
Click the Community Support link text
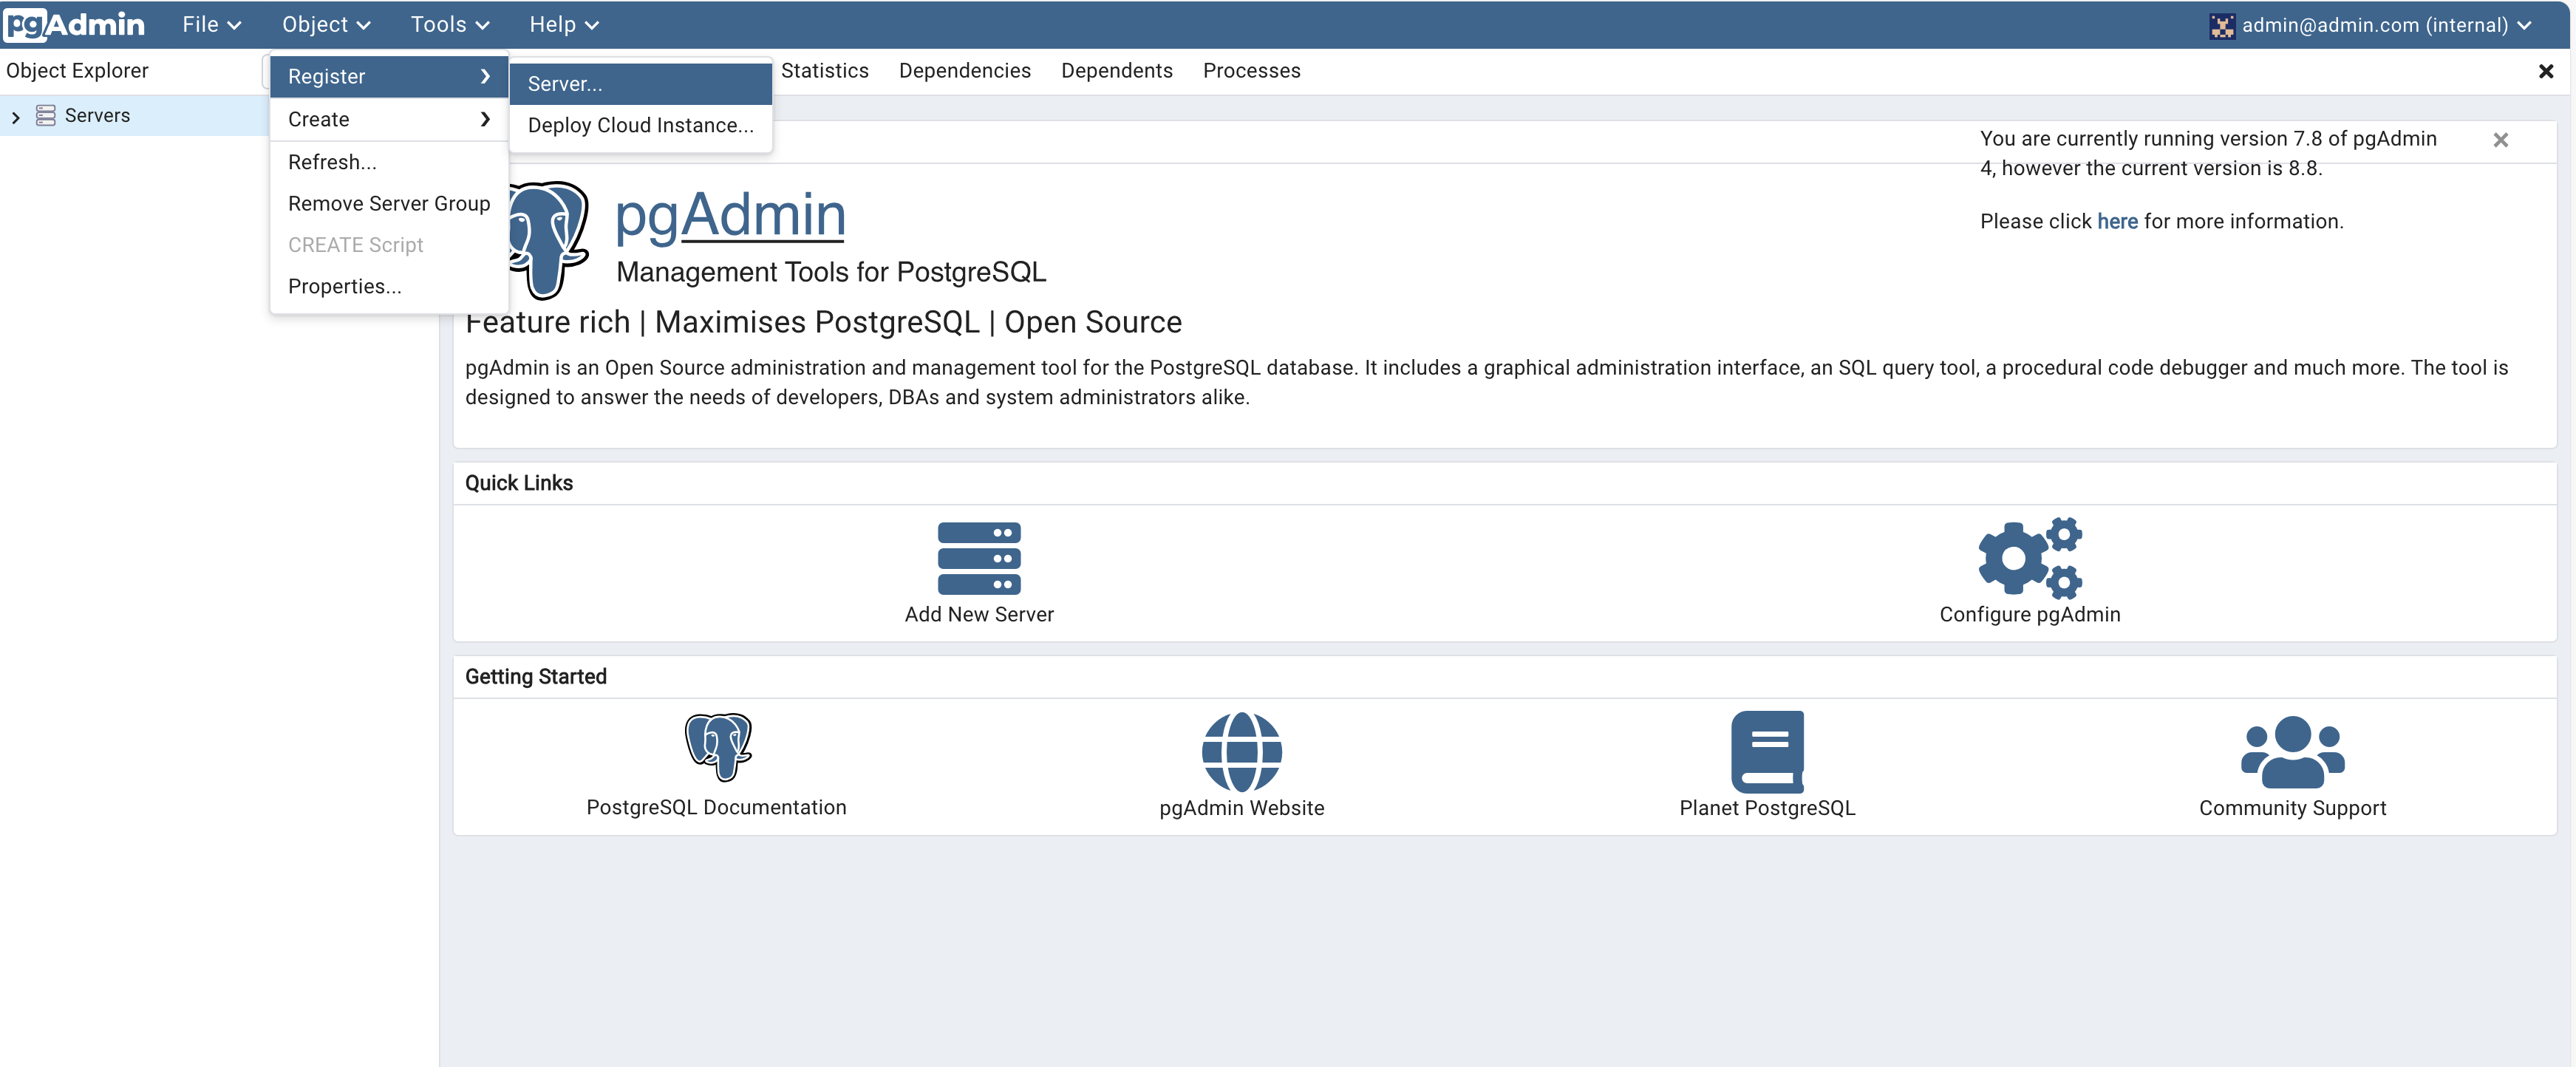pos(2292,808)
